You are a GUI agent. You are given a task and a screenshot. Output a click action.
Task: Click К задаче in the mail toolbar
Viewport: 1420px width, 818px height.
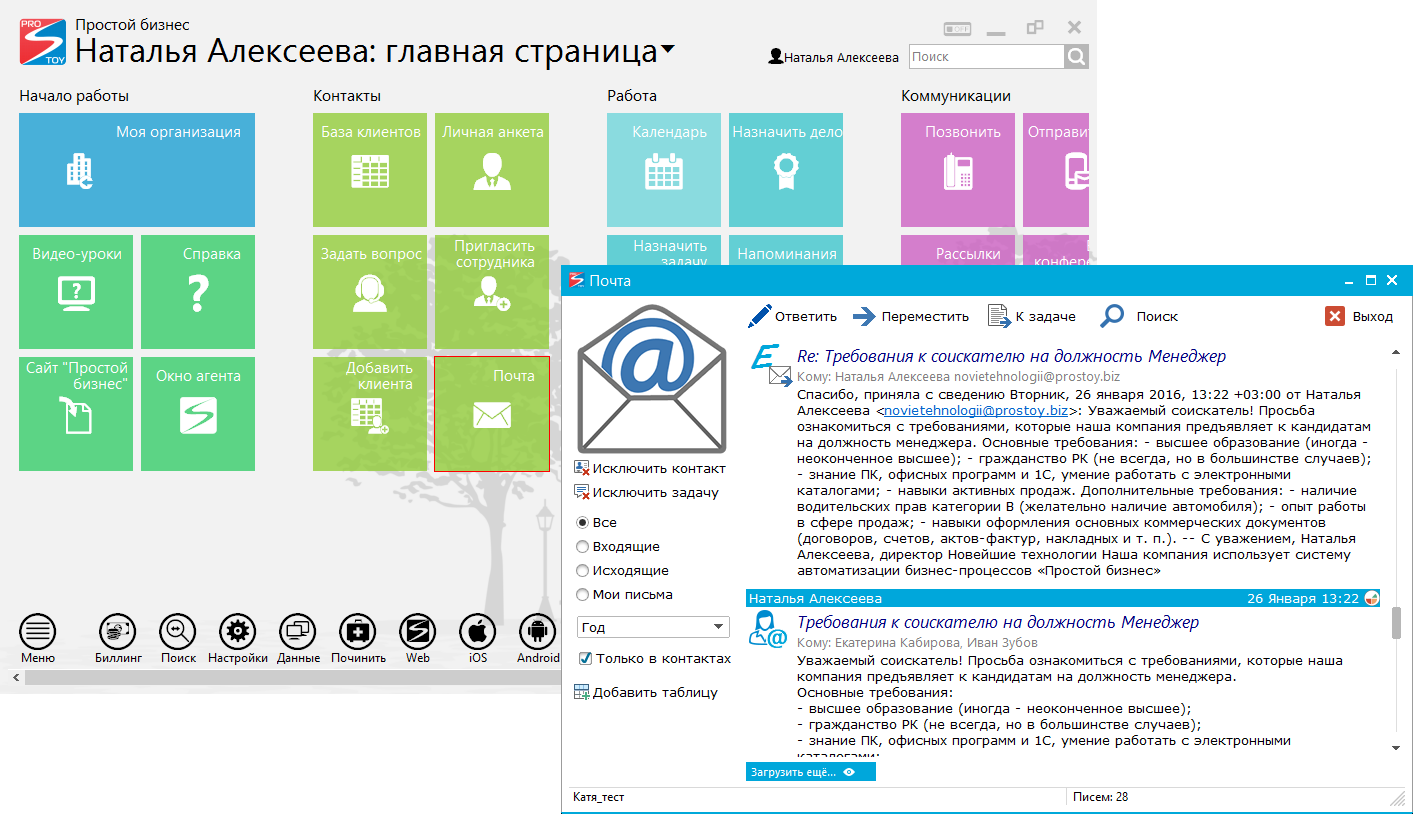tap(1032, 316)
